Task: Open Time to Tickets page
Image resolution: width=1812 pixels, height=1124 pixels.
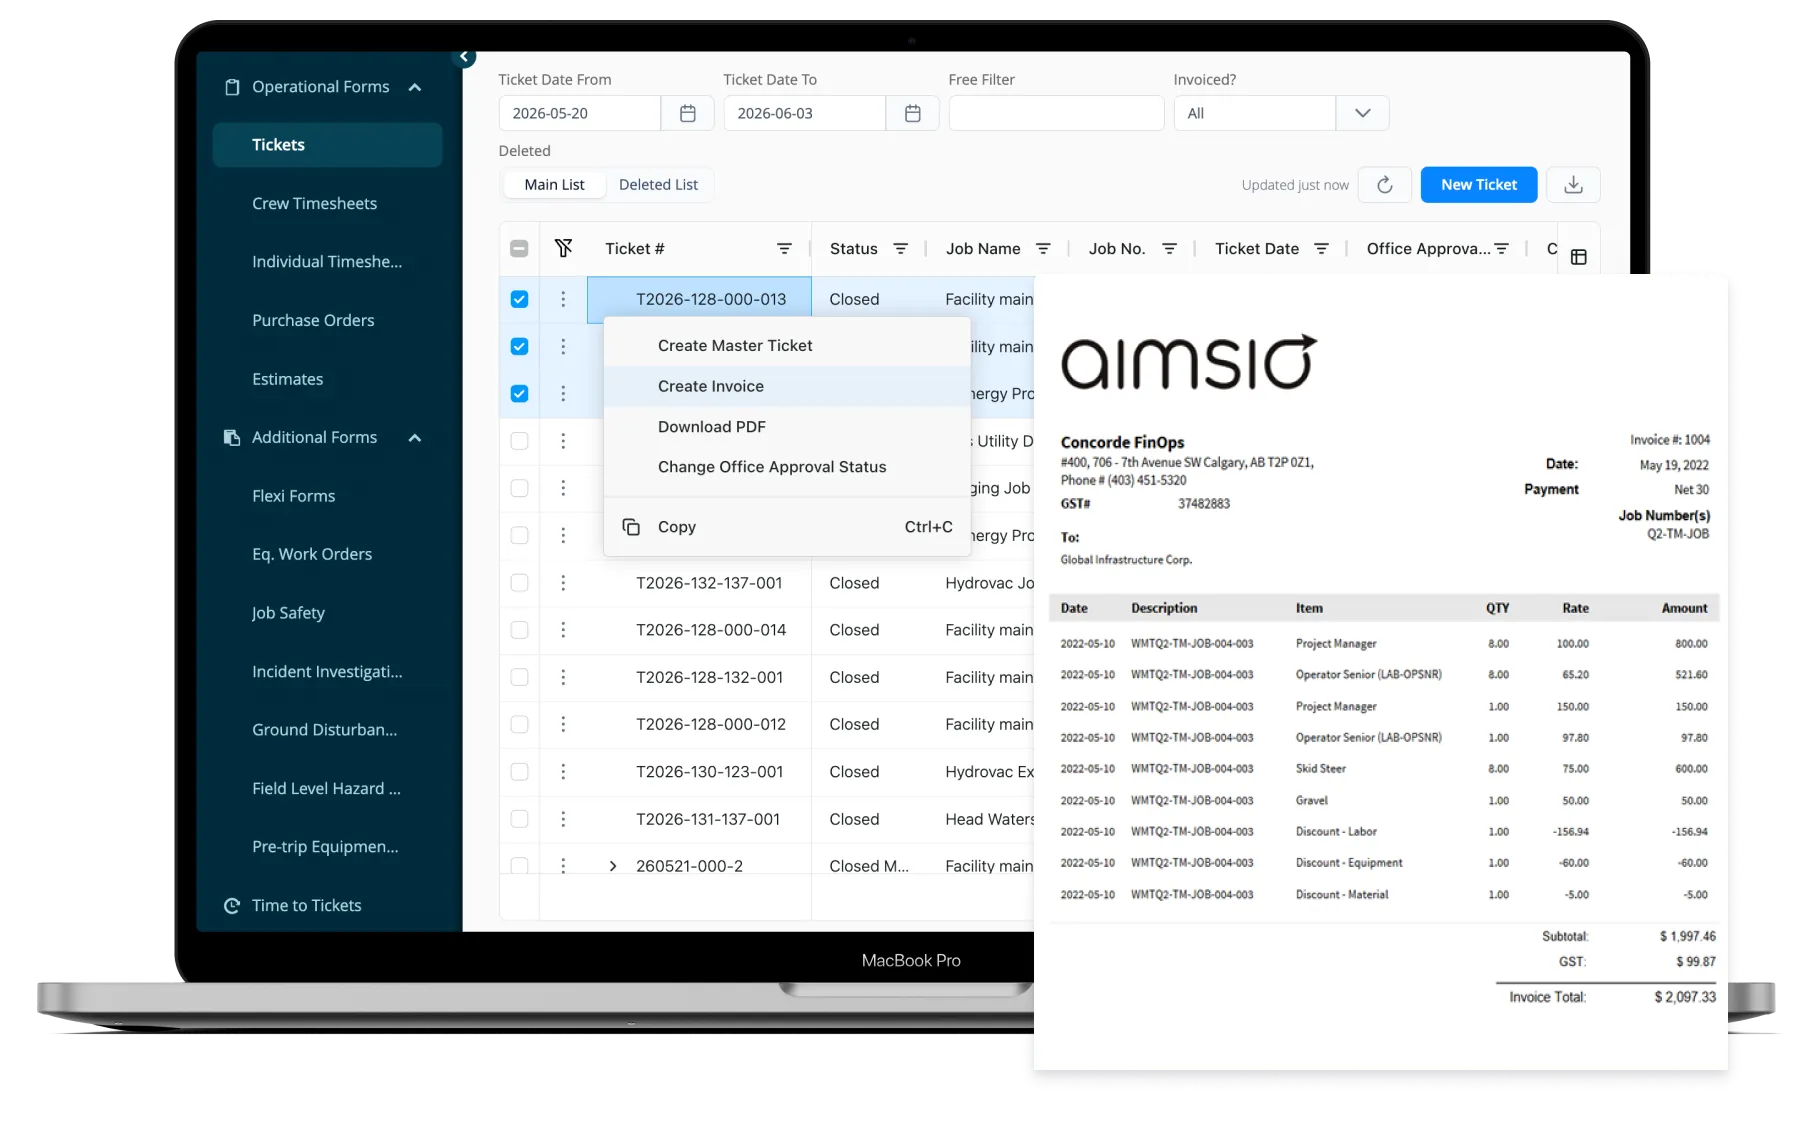Action: tap(306, 905)
